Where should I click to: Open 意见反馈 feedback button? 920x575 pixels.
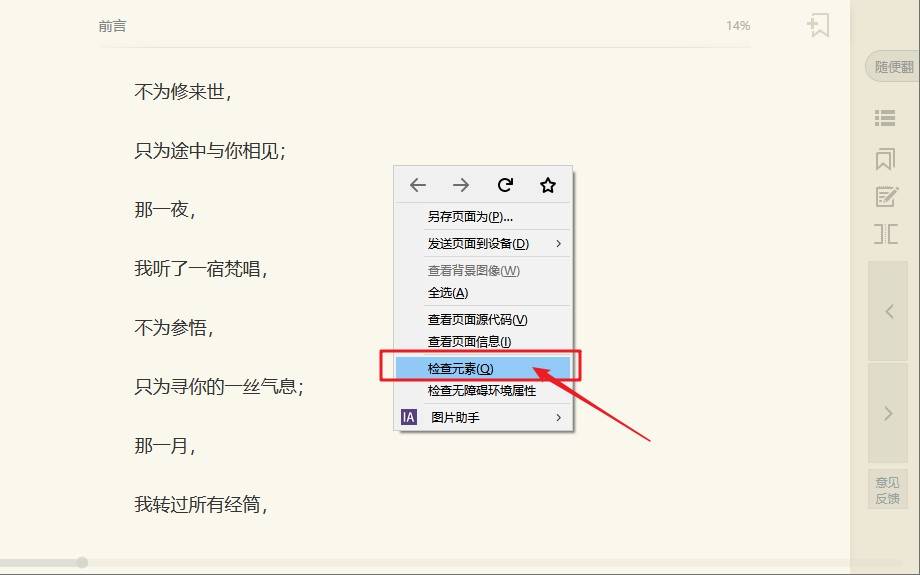887,490
